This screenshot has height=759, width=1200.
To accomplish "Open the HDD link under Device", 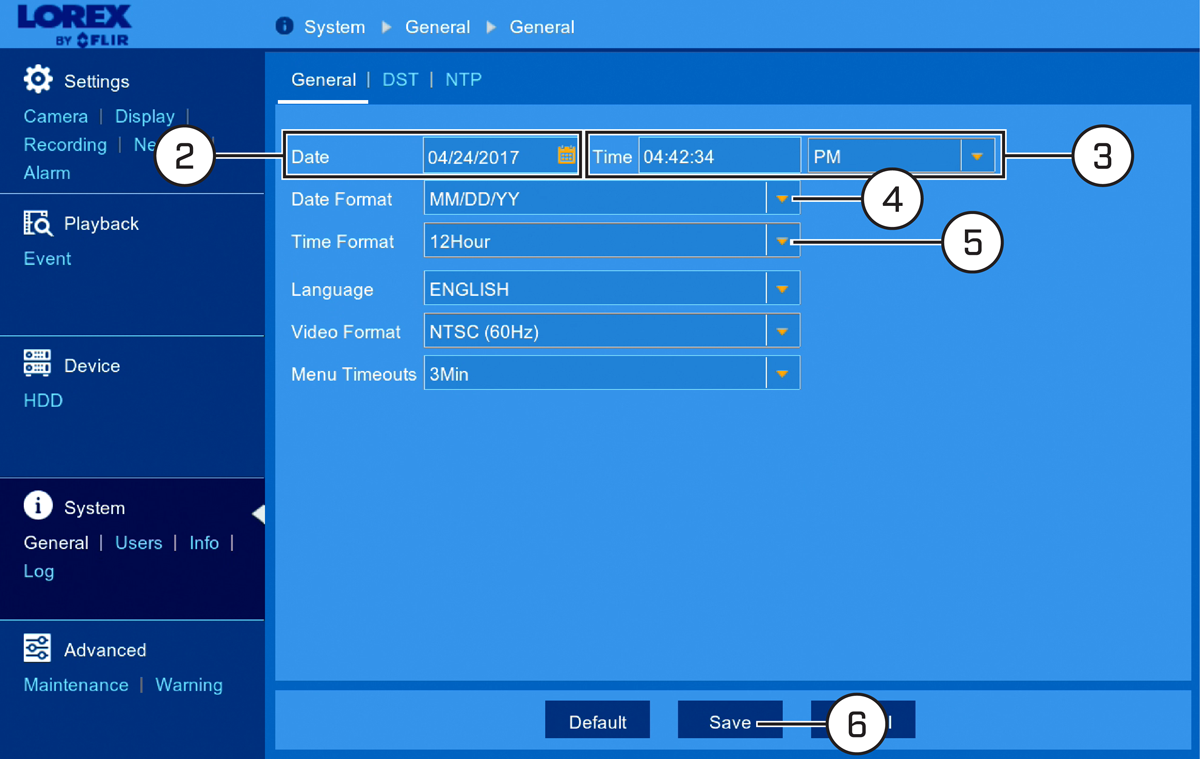I will pos(43,400).
